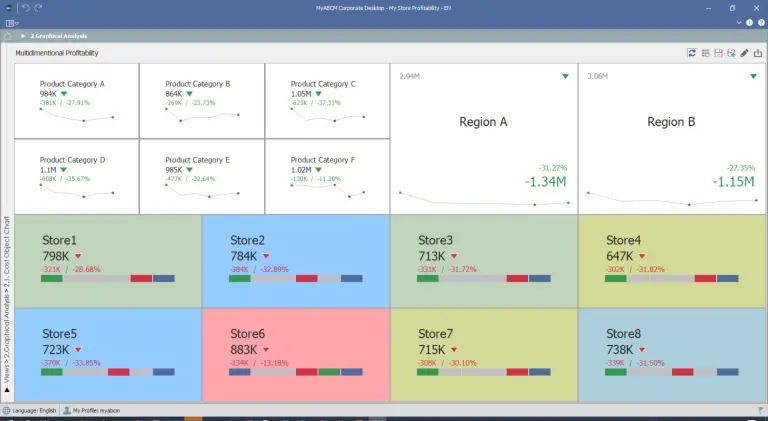Select the pink Store6 tile
Screen dimensions: 768x421
[x=295, y=354]
